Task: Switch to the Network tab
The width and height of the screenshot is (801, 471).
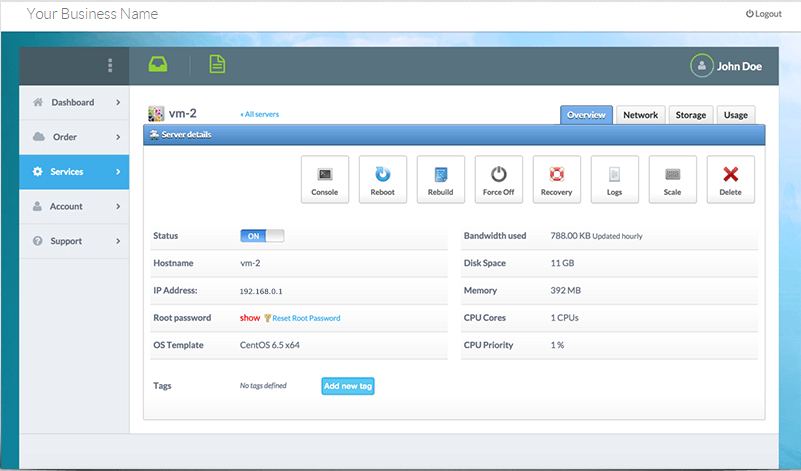Action: pyautogui.click(x=640, y=115)
